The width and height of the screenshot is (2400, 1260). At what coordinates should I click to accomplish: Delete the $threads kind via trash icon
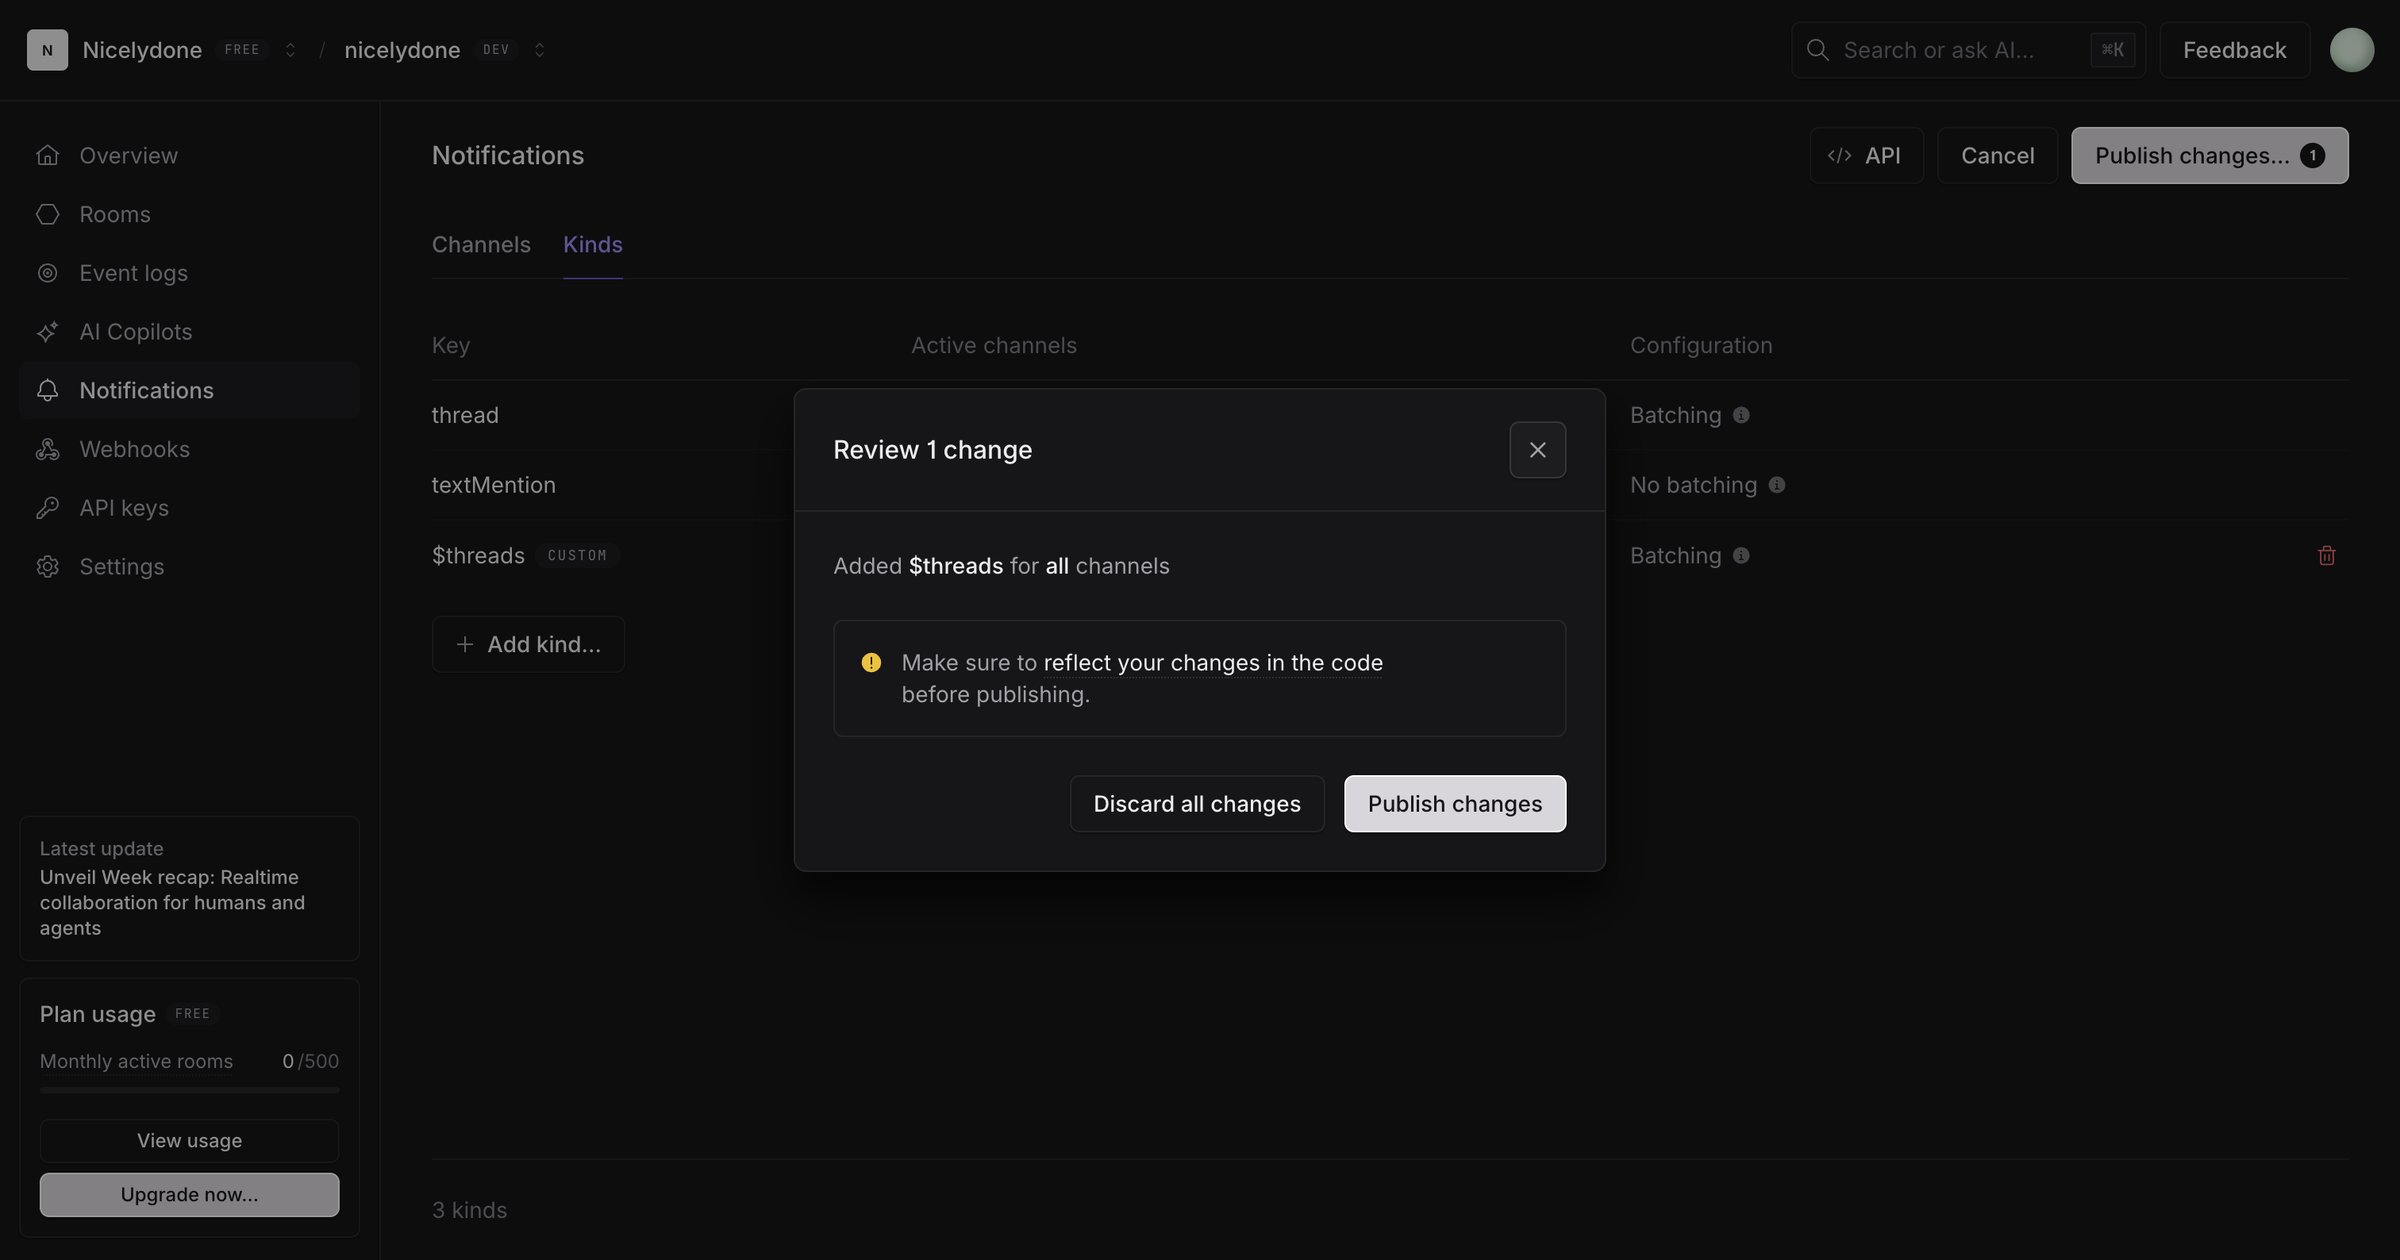(x=2326, y=556)
